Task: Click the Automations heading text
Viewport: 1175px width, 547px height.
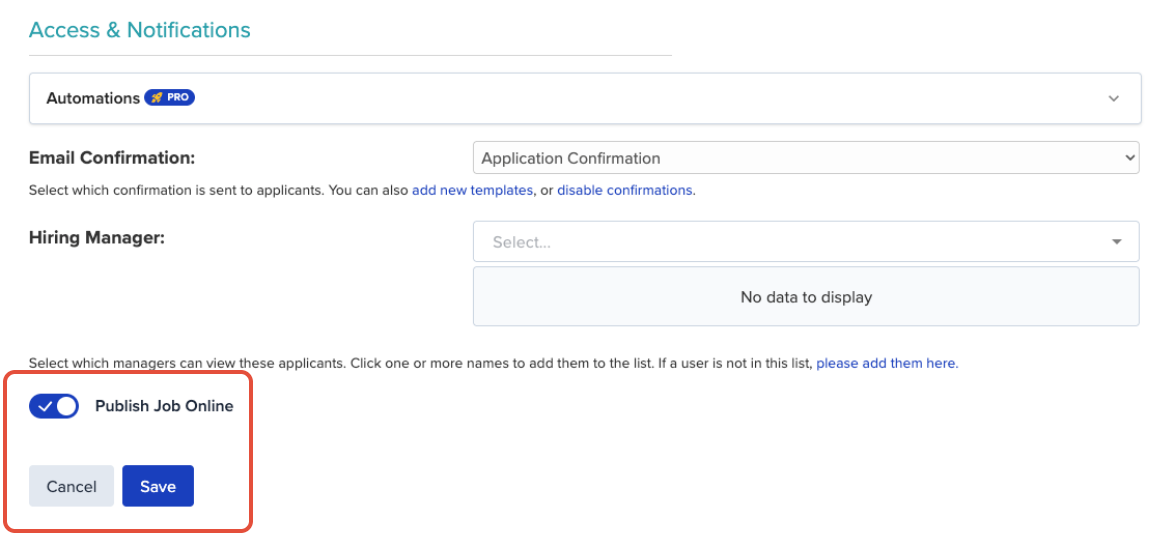Action: click(93, 98)
